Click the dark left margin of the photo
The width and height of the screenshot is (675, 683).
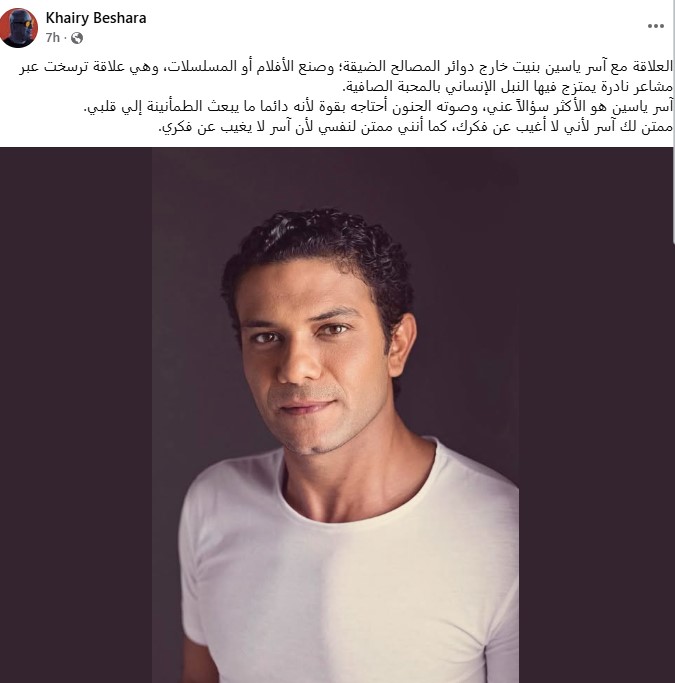(76, 415)
